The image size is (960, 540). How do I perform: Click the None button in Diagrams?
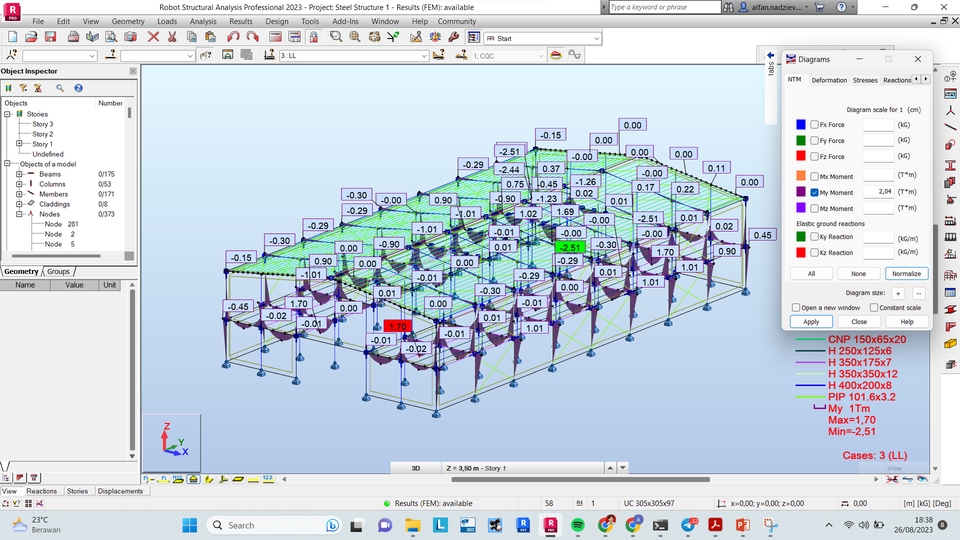click(x=859, y=274)
